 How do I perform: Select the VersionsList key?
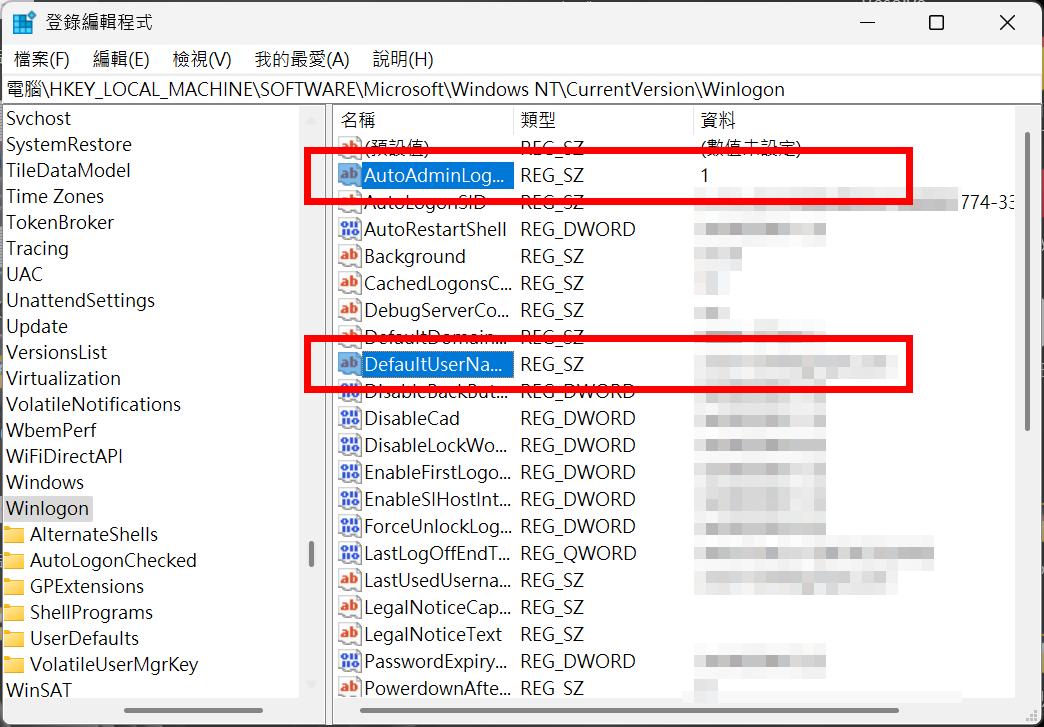point(57,352)
